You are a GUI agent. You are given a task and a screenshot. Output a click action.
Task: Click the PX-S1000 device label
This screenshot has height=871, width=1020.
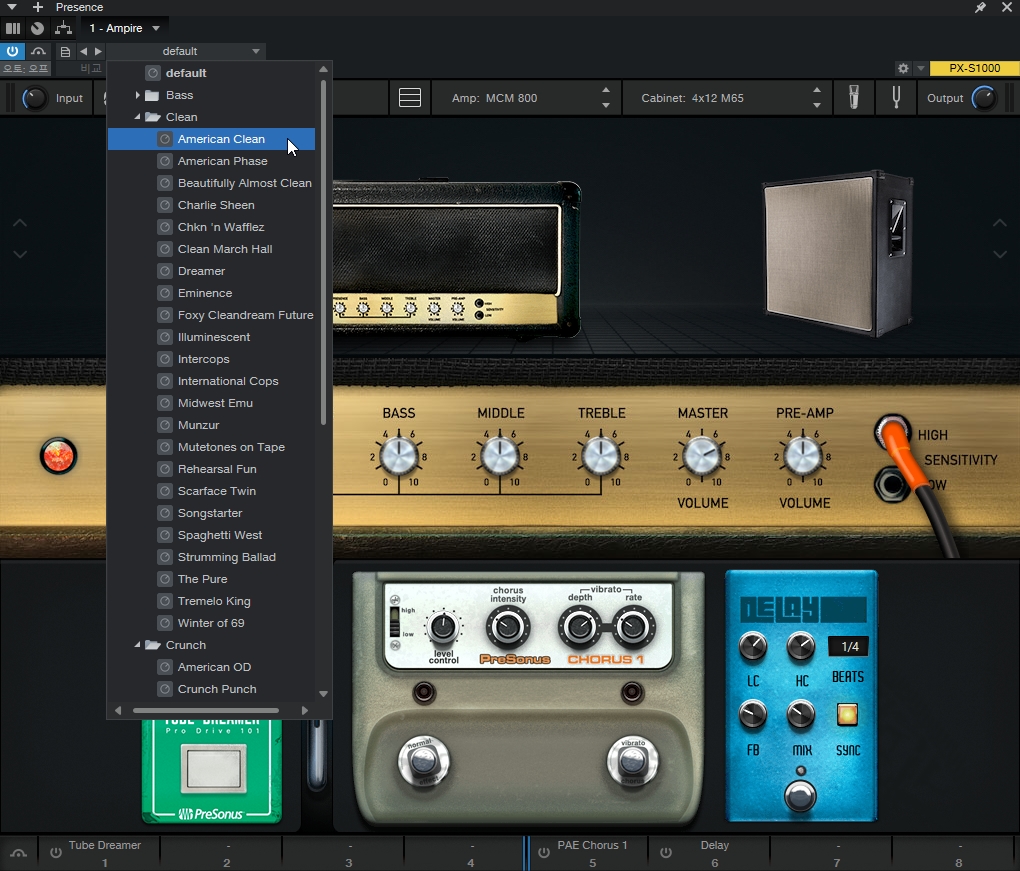click(974, 68)
